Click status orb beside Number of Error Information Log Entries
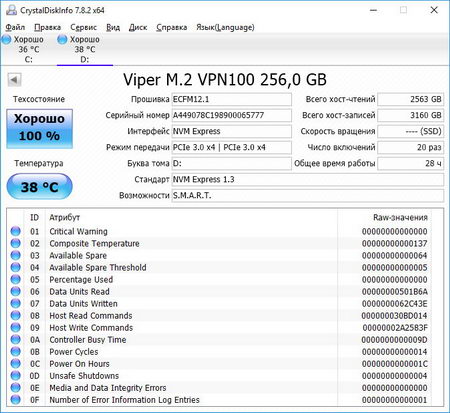 pyautogui.click(x=15, y=399)
